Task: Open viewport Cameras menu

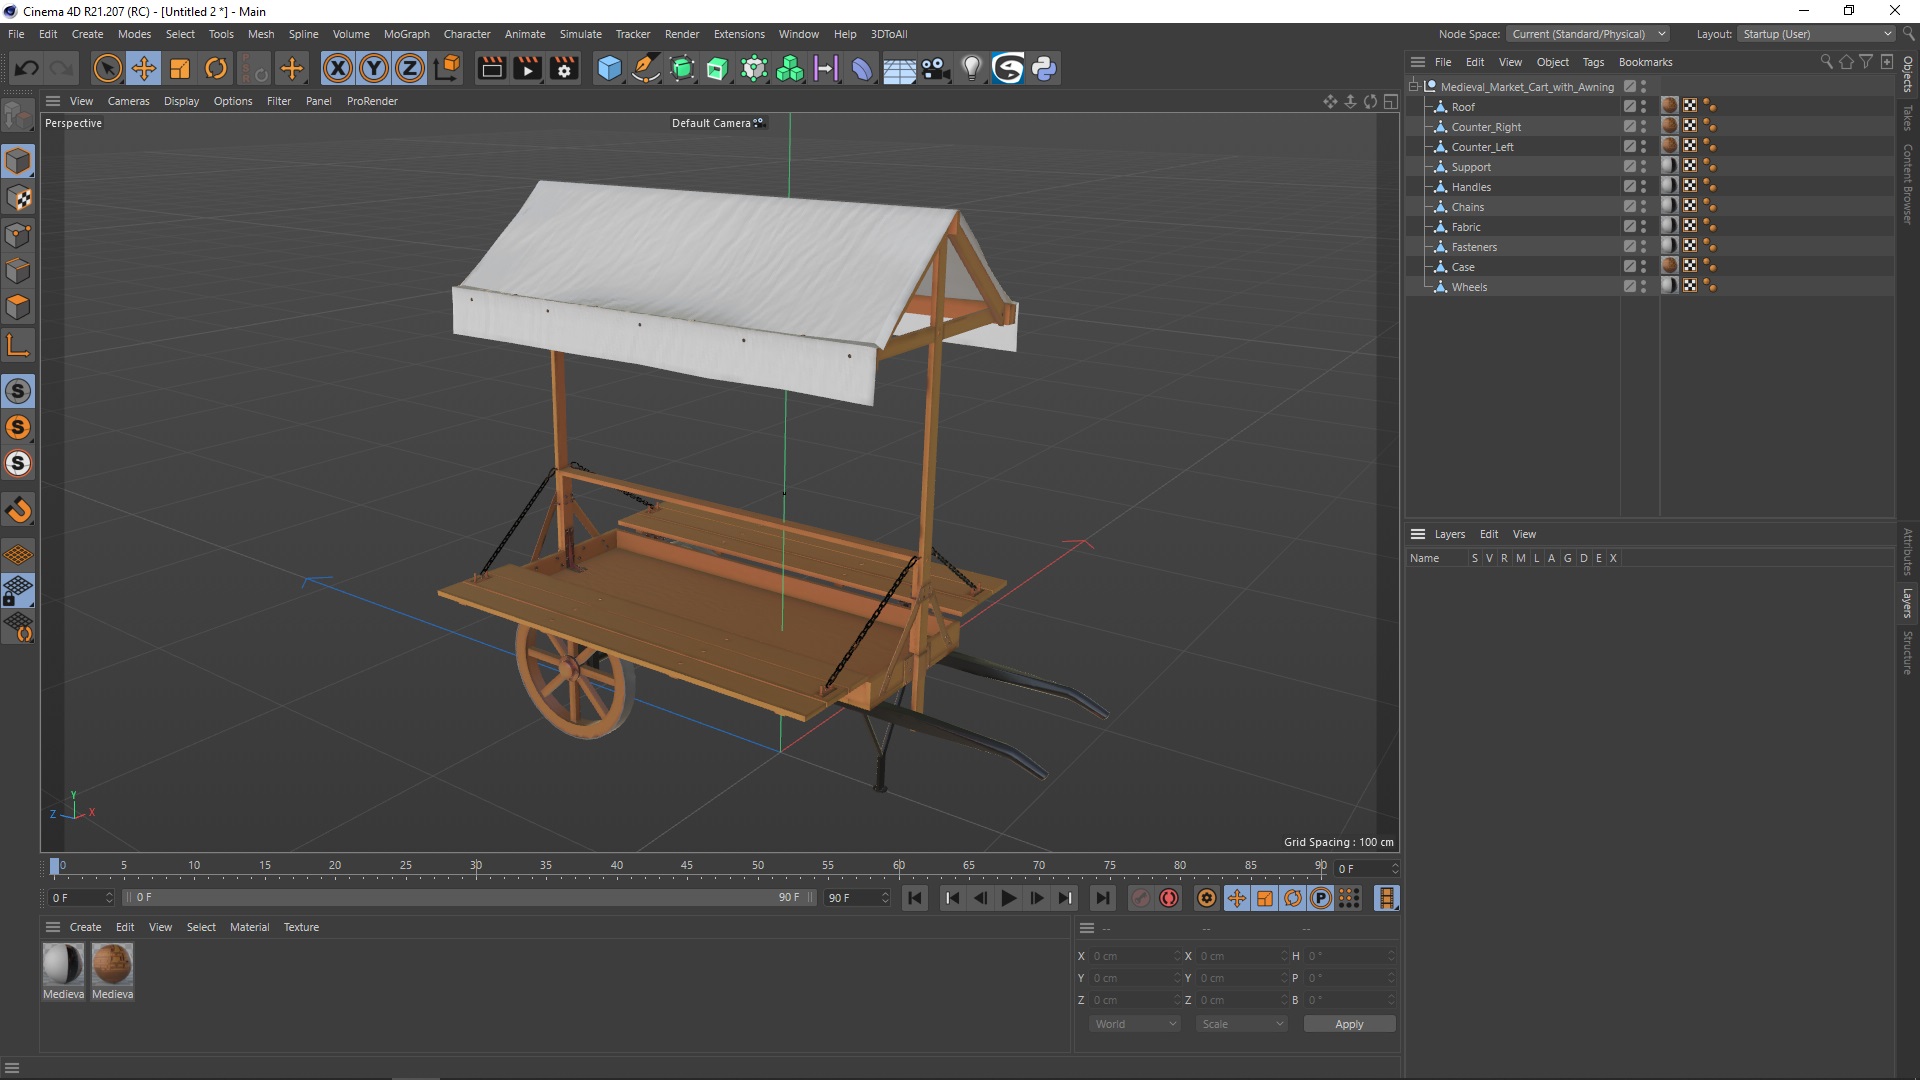Action: pyautogui.click(x=128, y=101)
